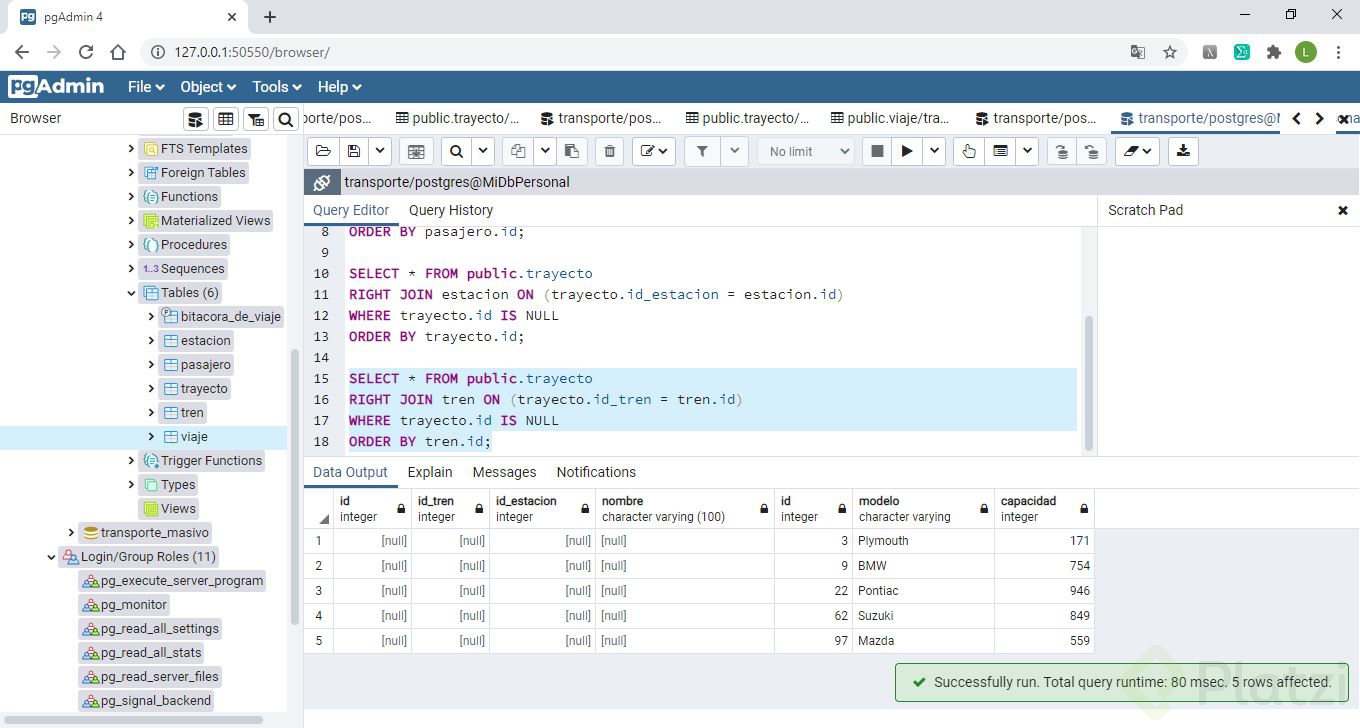Switch to the Query History tab
This screenshot has height=728, width=1360.
coord(451,210)
